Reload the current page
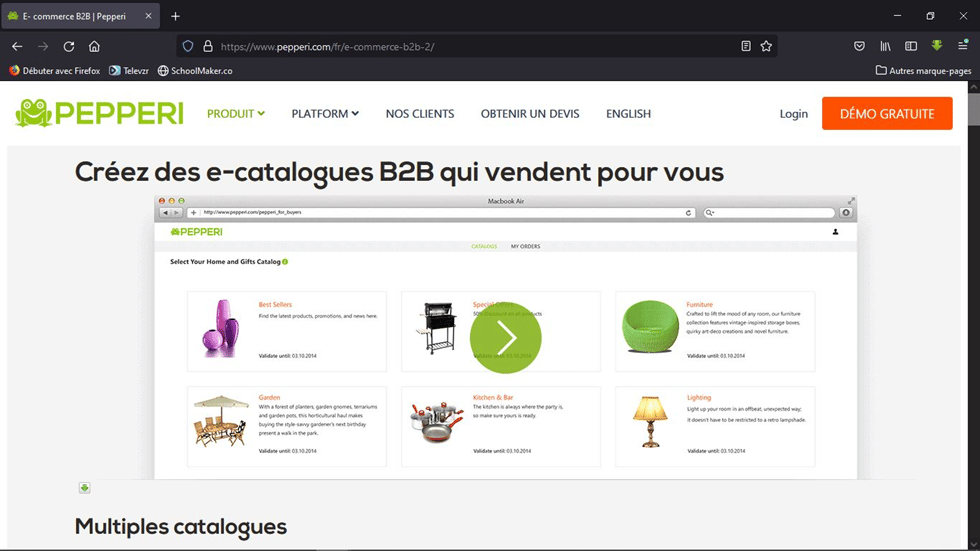This screenshot has width=980, height=551. (x=69, y=46)
